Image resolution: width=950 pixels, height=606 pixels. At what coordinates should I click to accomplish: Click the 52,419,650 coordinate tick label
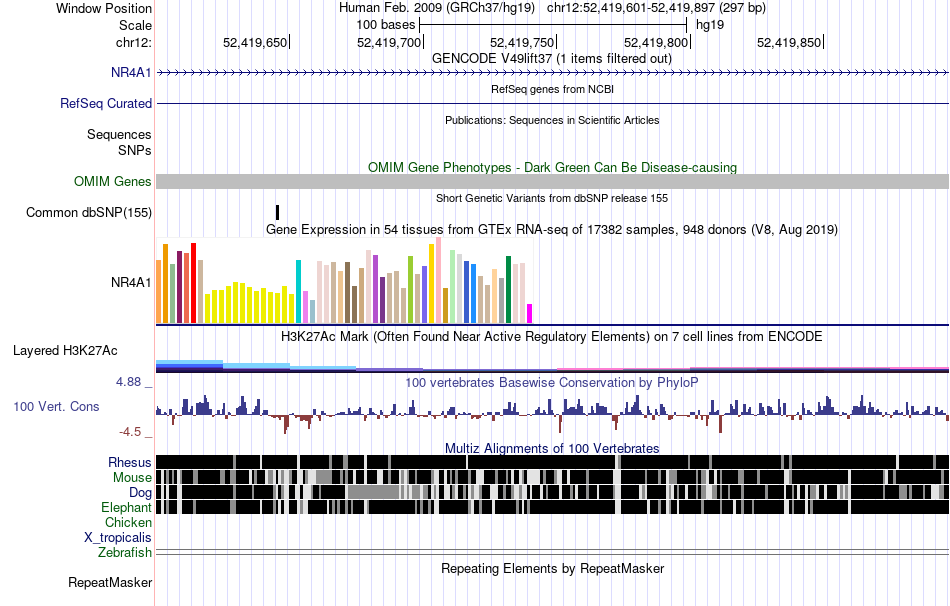tap(255, 42)
